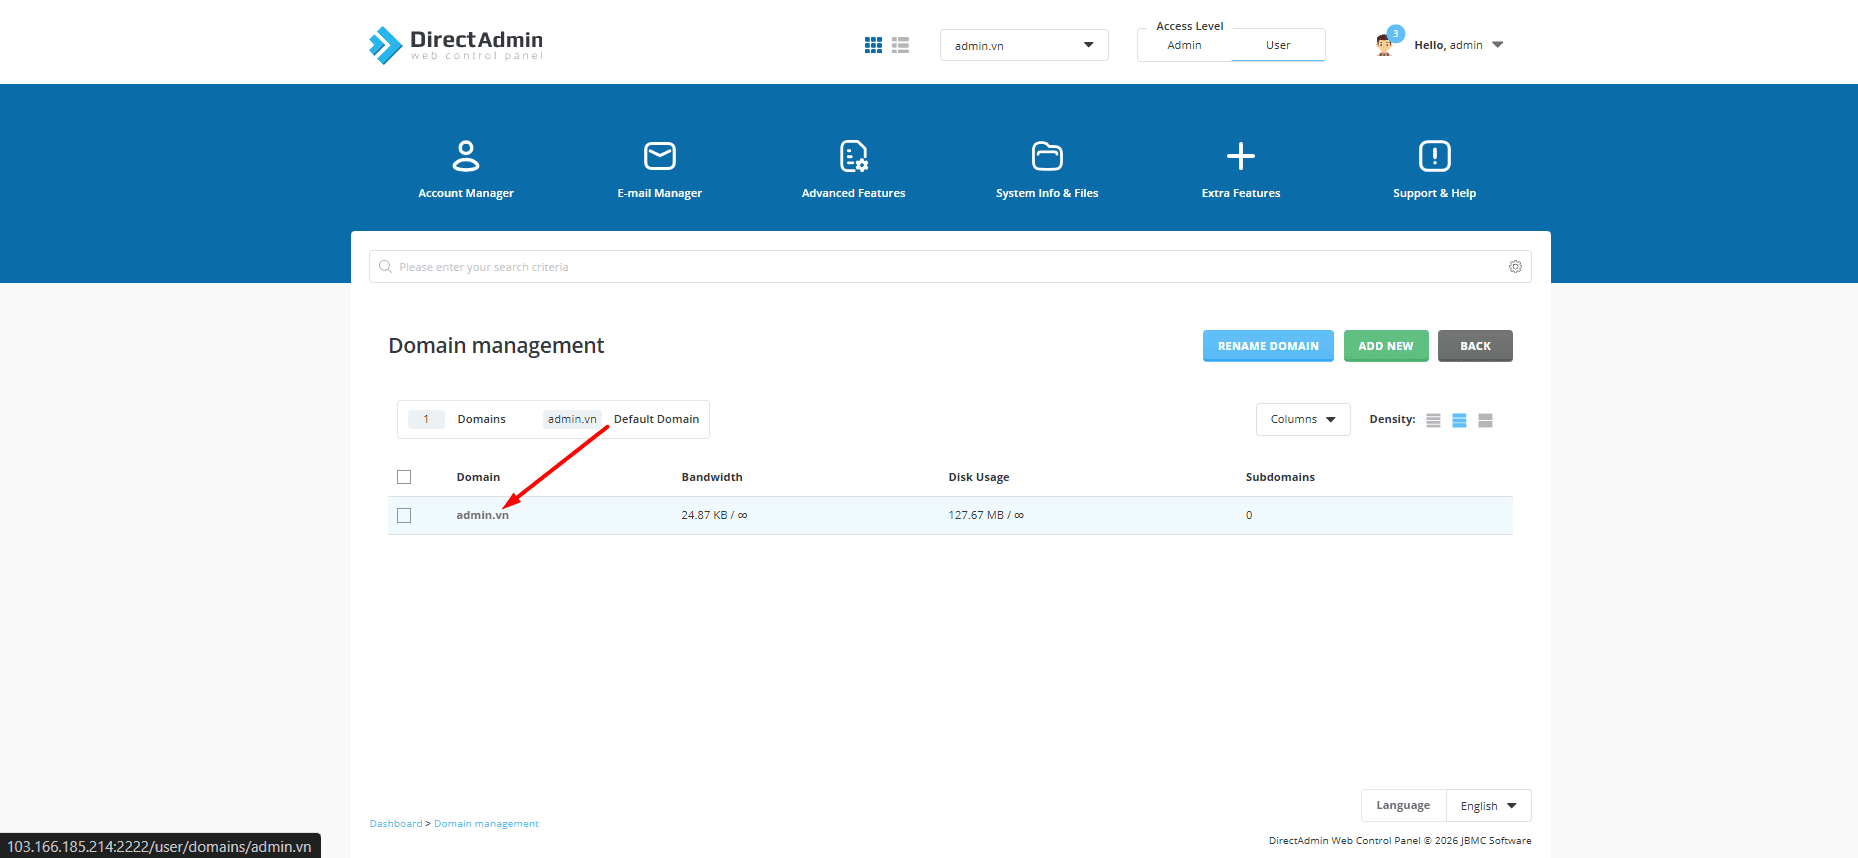
Task: Open the Support & Help icon
Action: 1434,157
